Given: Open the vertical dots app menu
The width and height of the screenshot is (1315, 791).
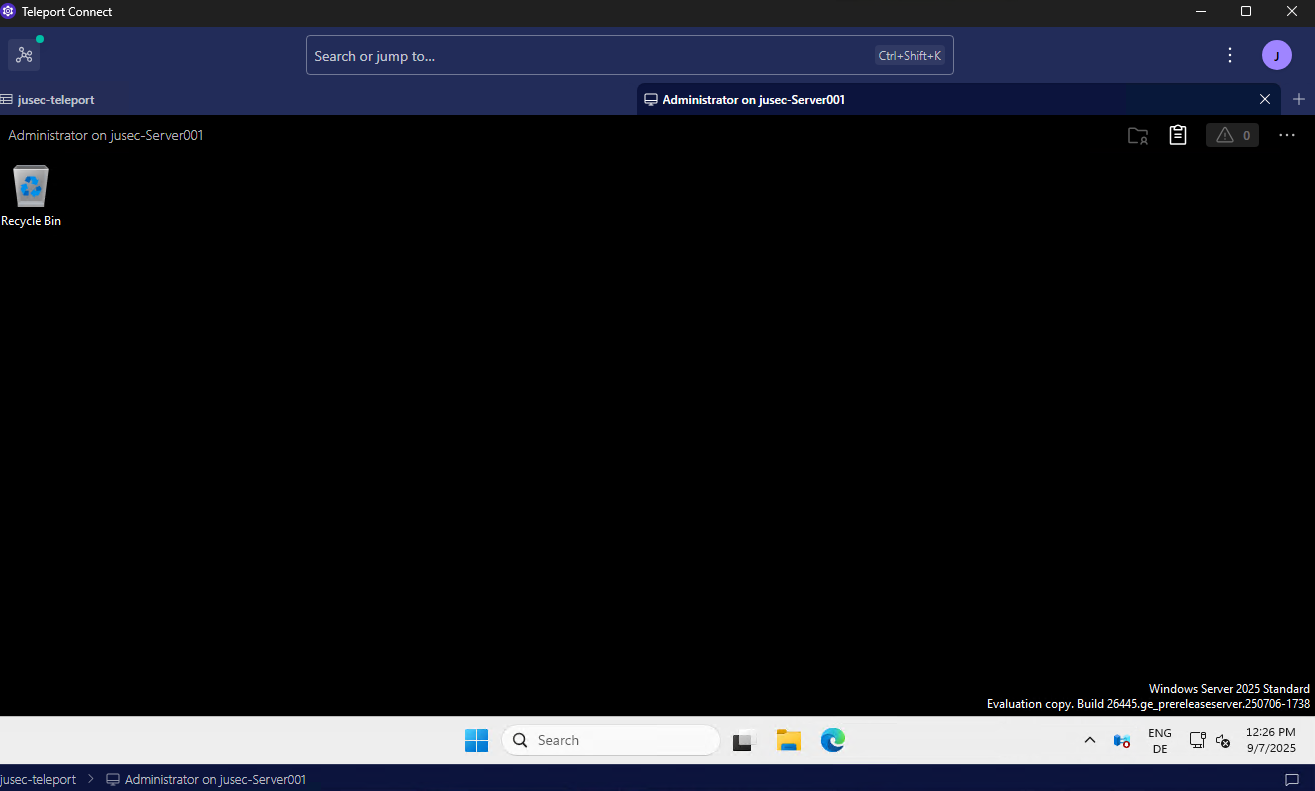Looking at the screenshot, I should (1230, 55).
